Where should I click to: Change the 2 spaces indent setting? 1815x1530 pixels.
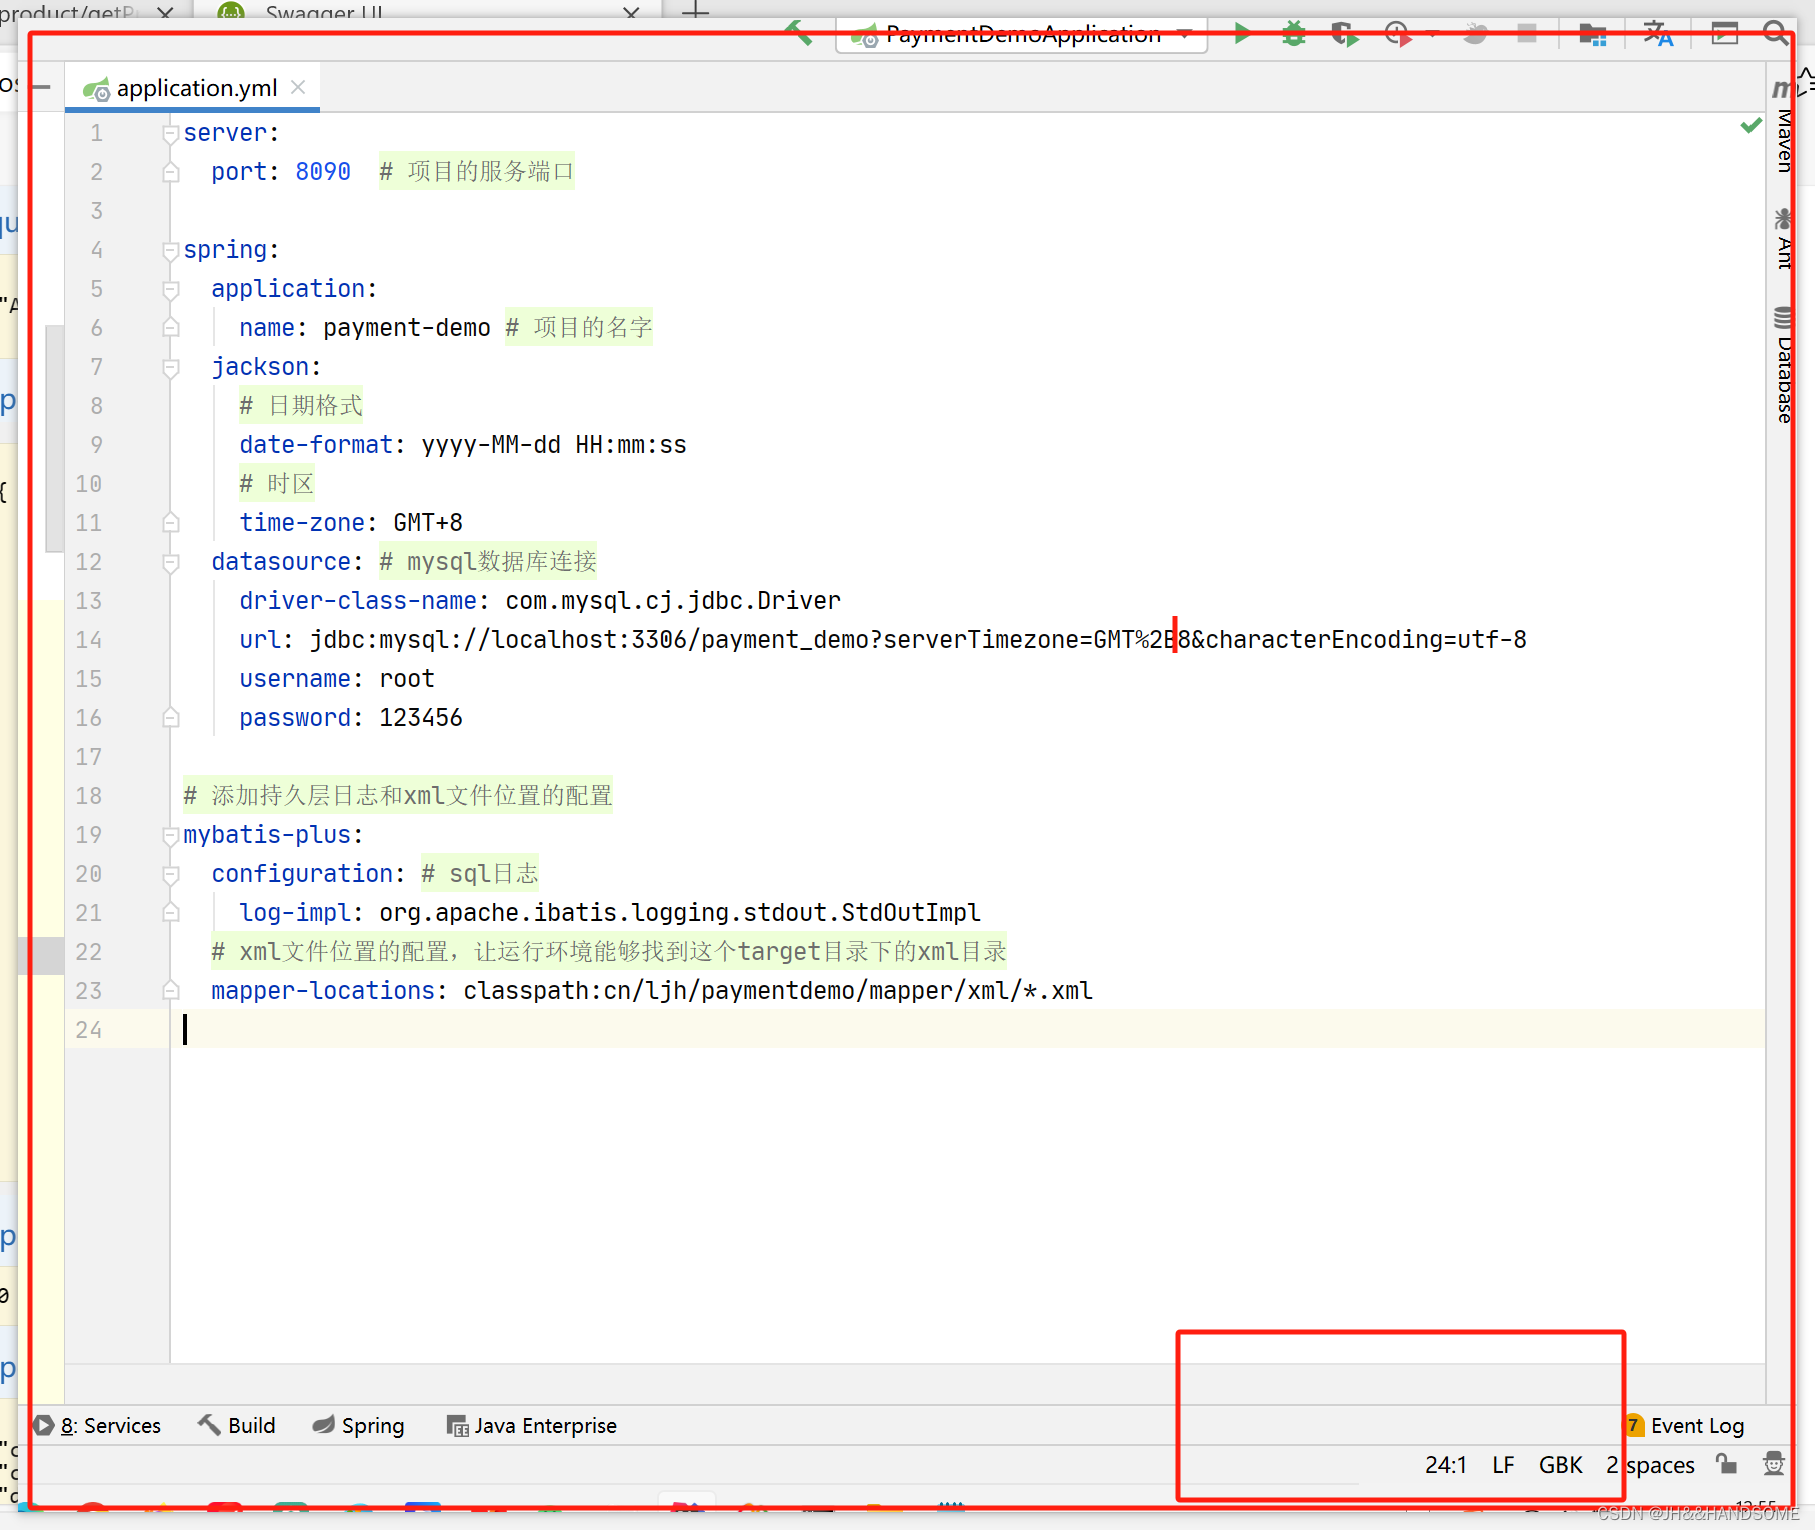click(1651, 1465)
